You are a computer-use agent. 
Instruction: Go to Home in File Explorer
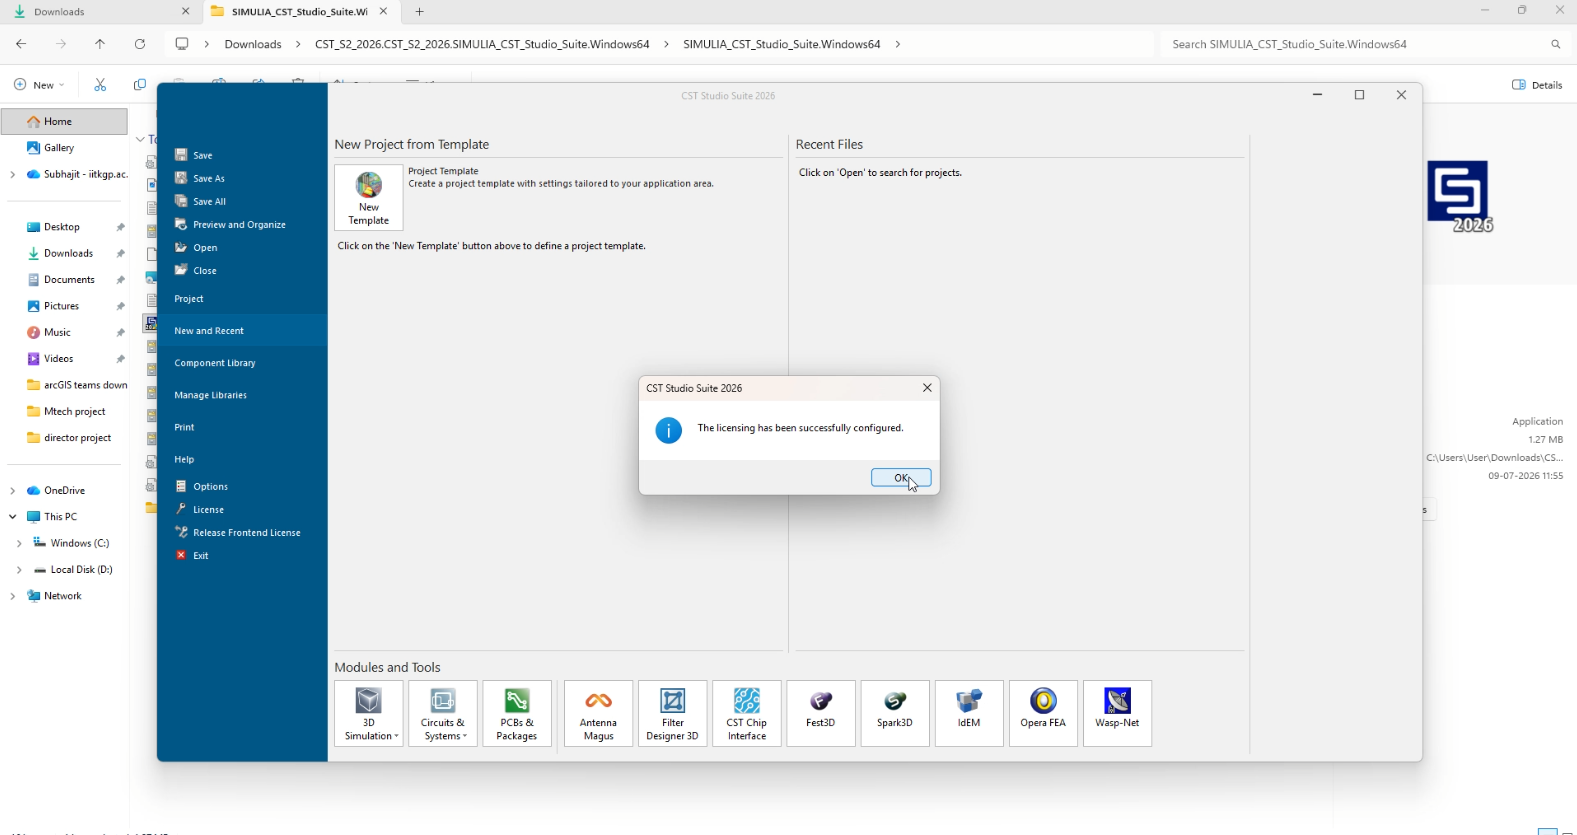[64, 121]
